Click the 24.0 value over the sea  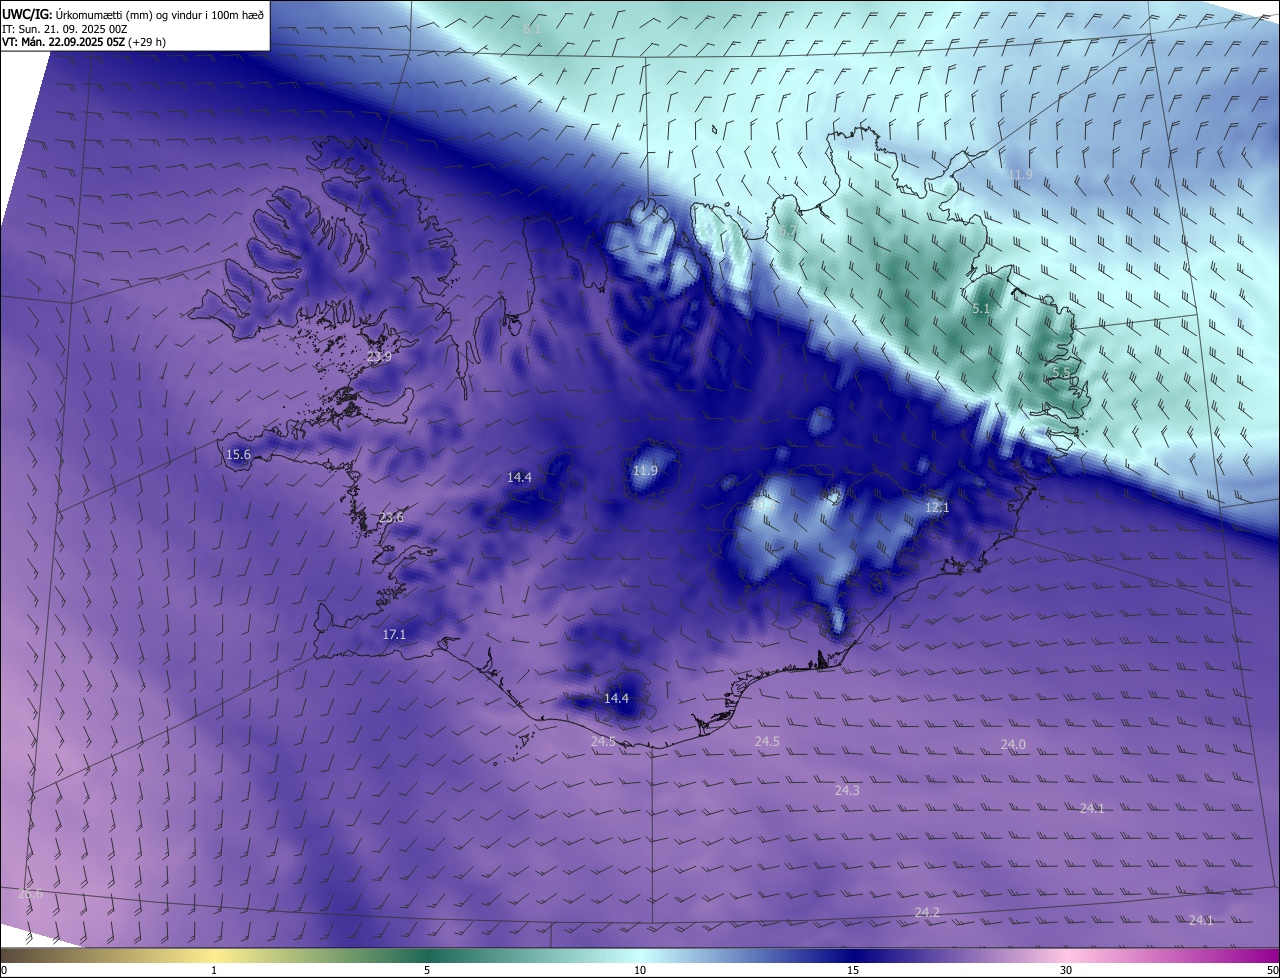(x=1013, y=744)
